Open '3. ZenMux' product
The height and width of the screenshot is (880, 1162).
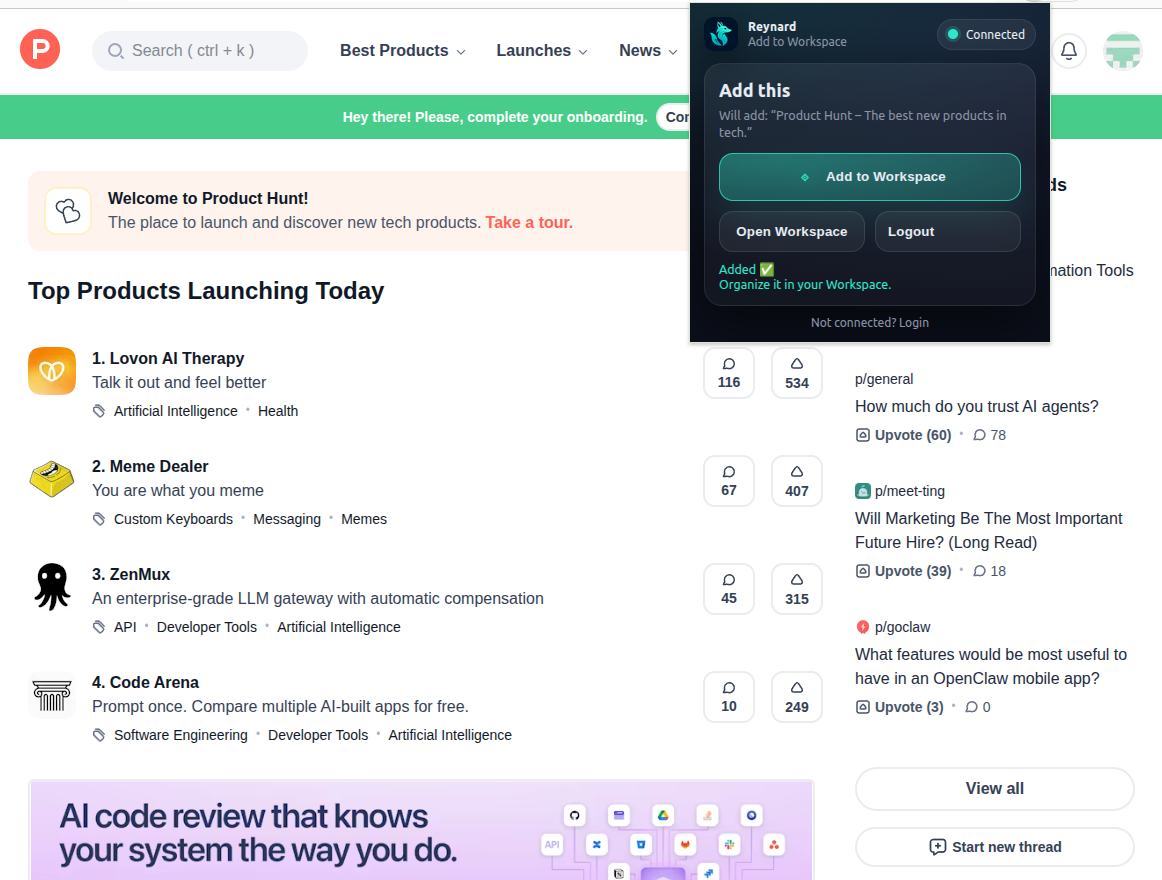tap(130, 575)
